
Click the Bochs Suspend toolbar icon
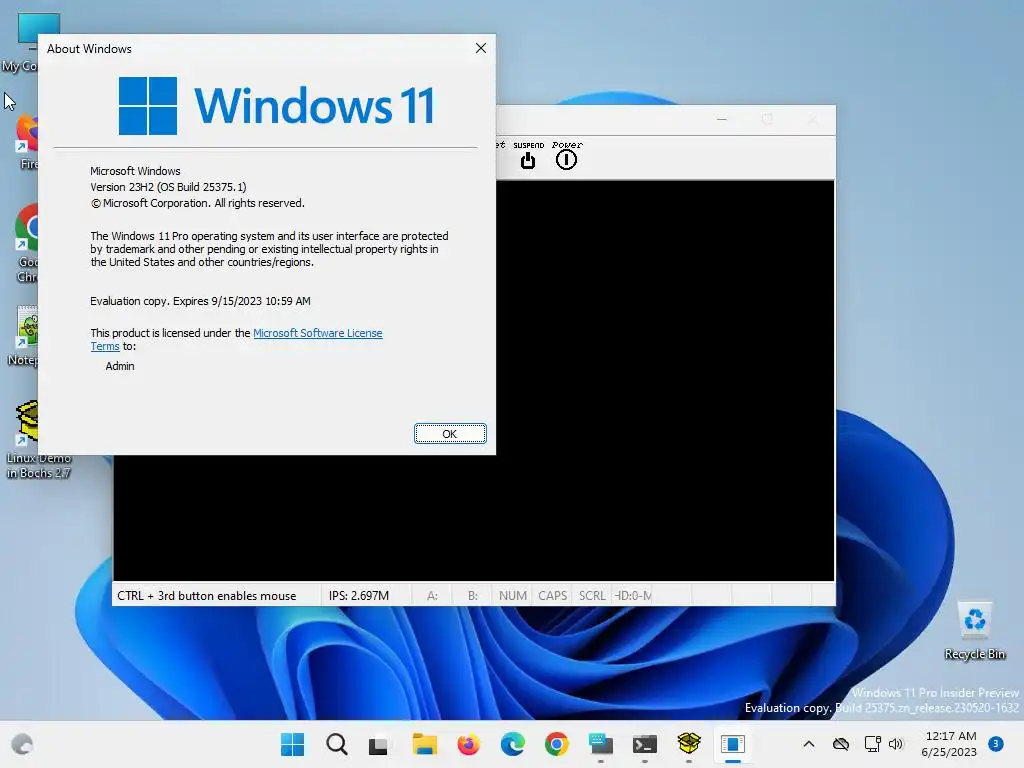pos(528,156)
